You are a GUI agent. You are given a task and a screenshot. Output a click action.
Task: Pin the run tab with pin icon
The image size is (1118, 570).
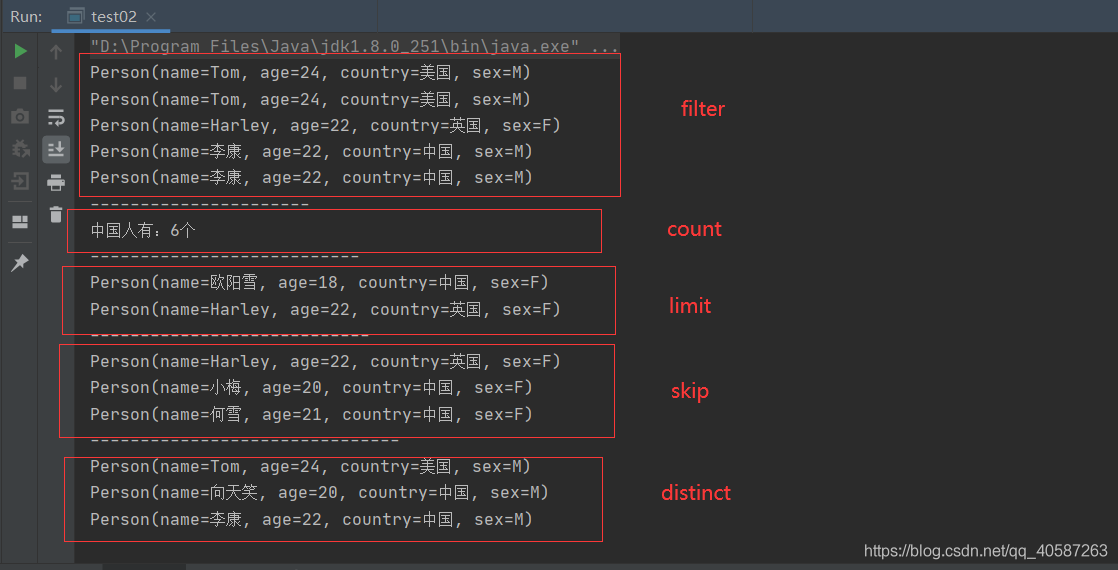20,263
